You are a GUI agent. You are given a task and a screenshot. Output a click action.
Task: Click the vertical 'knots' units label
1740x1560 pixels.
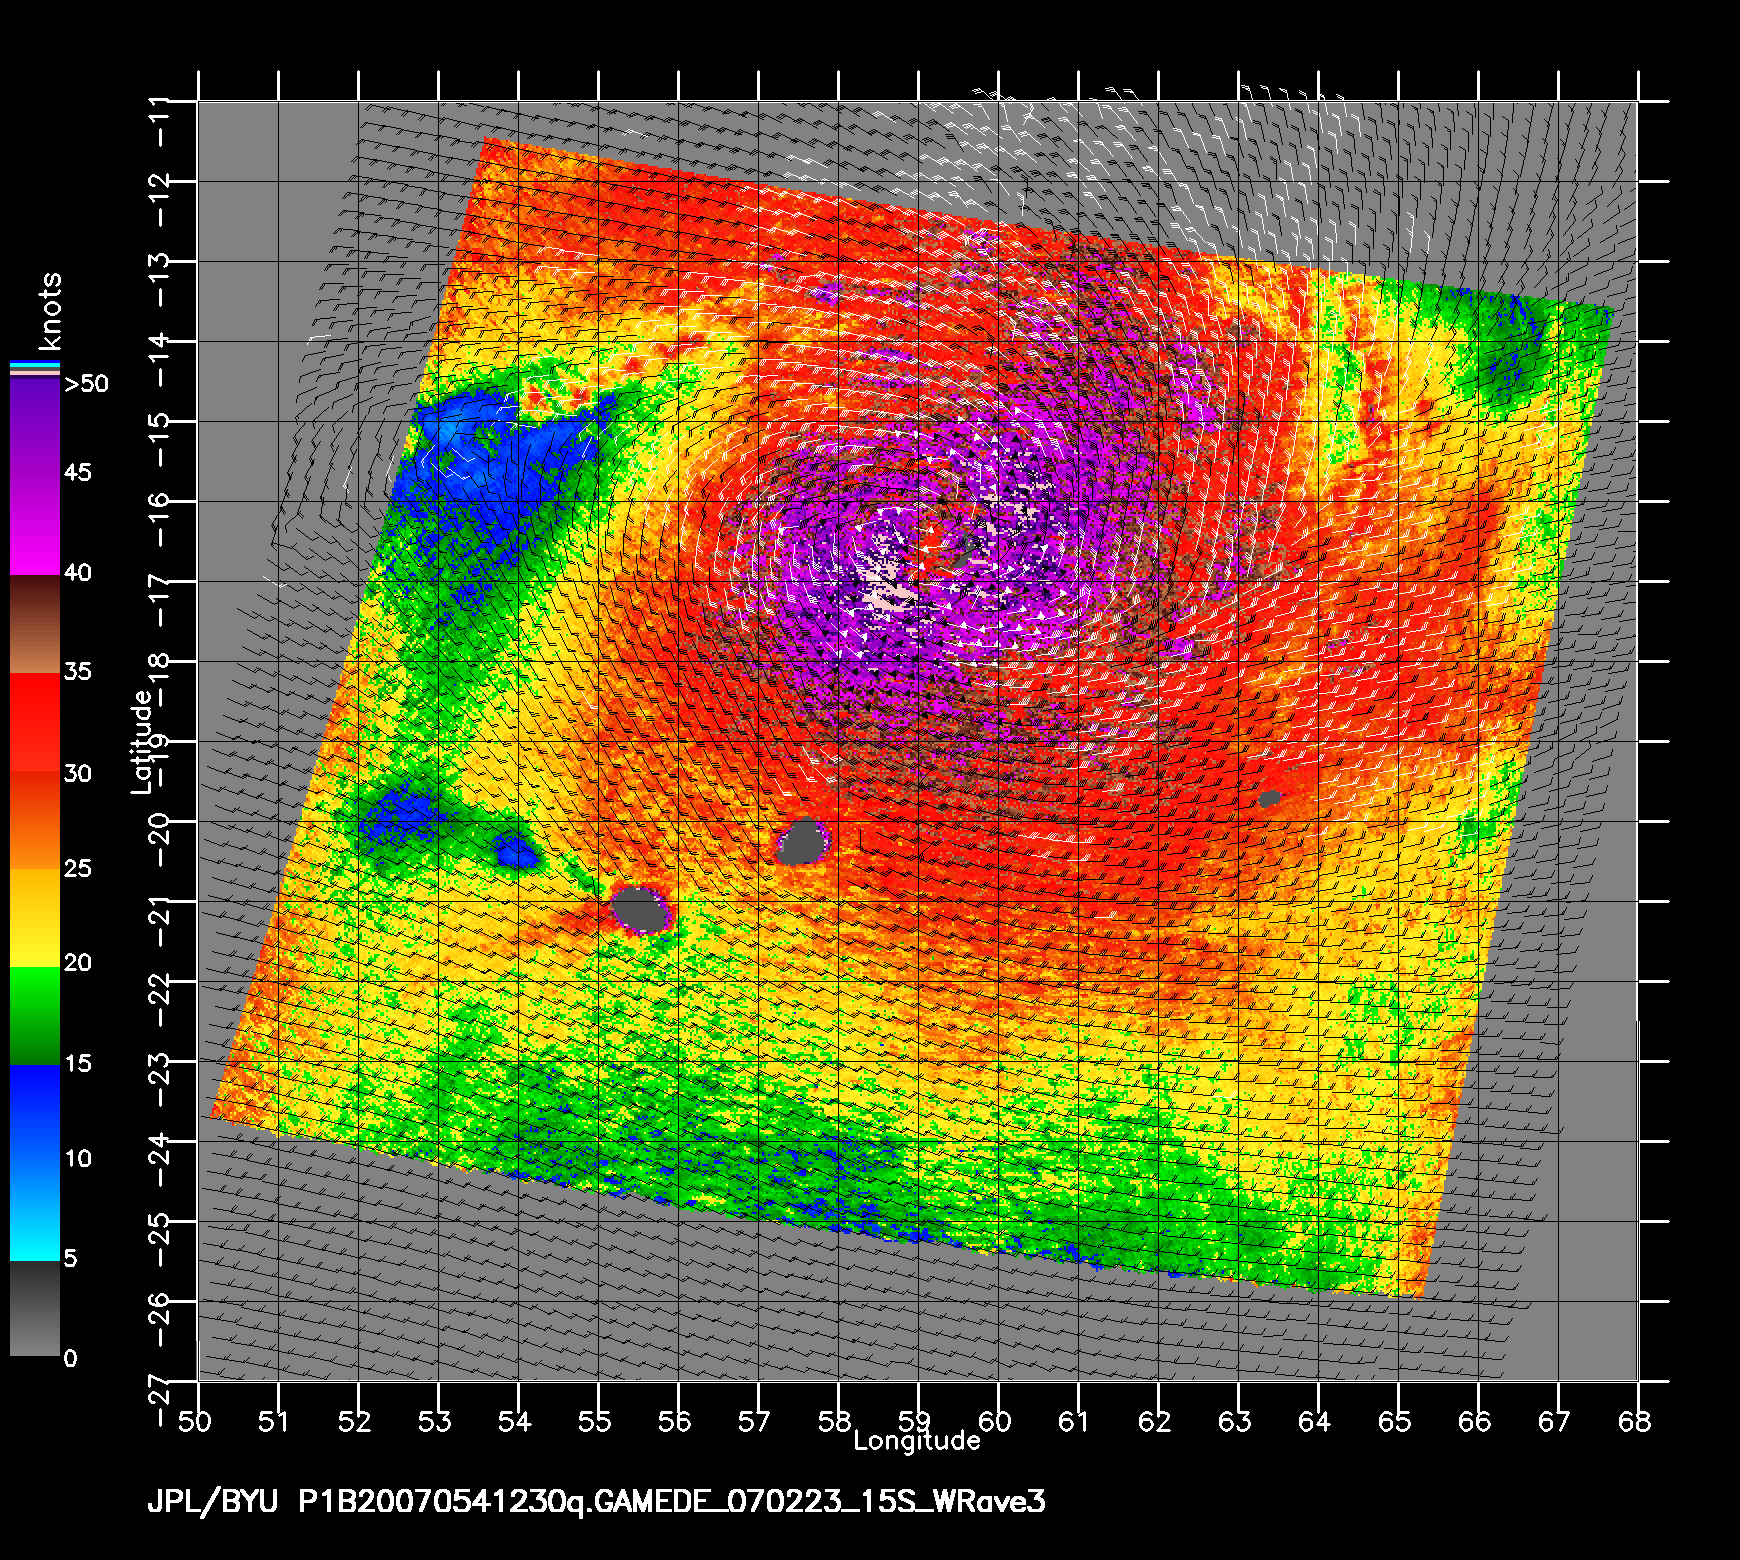[48, 310]
